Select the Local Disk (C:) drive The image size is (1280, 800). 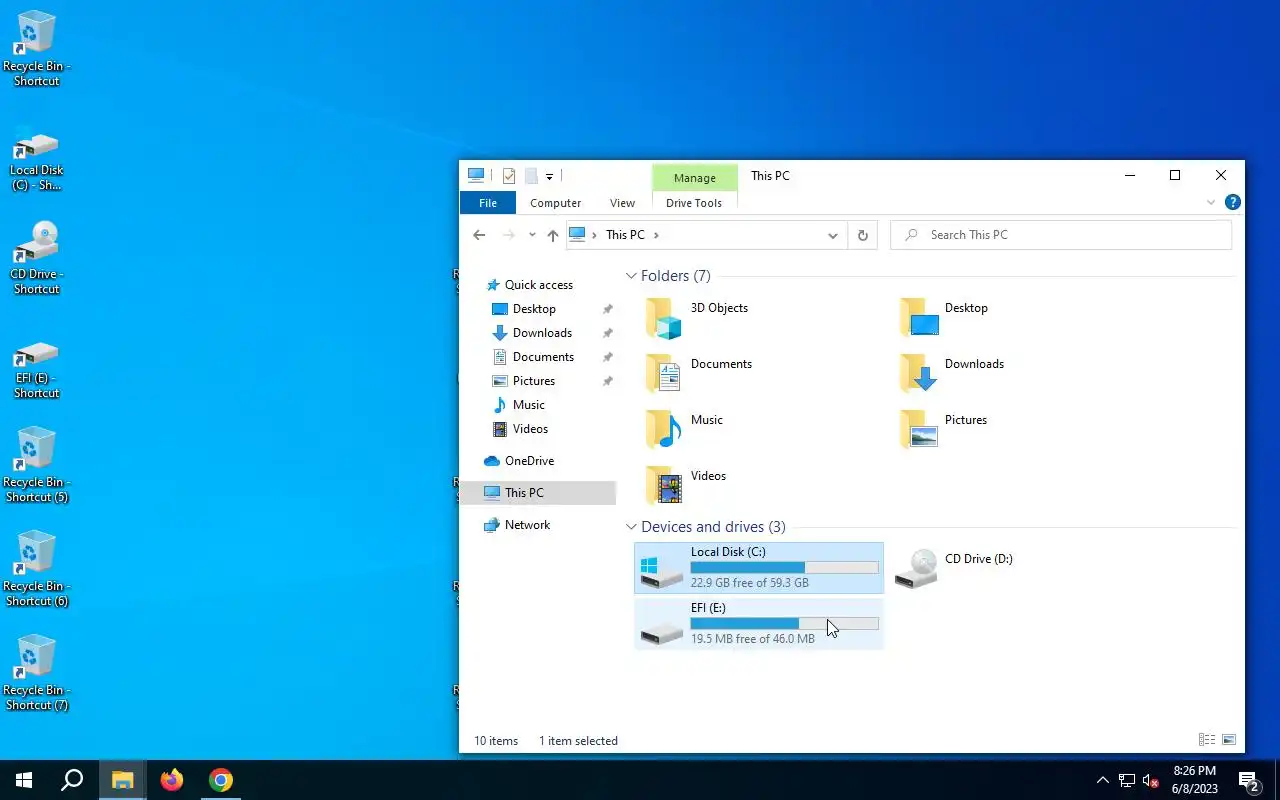(759, 568)
